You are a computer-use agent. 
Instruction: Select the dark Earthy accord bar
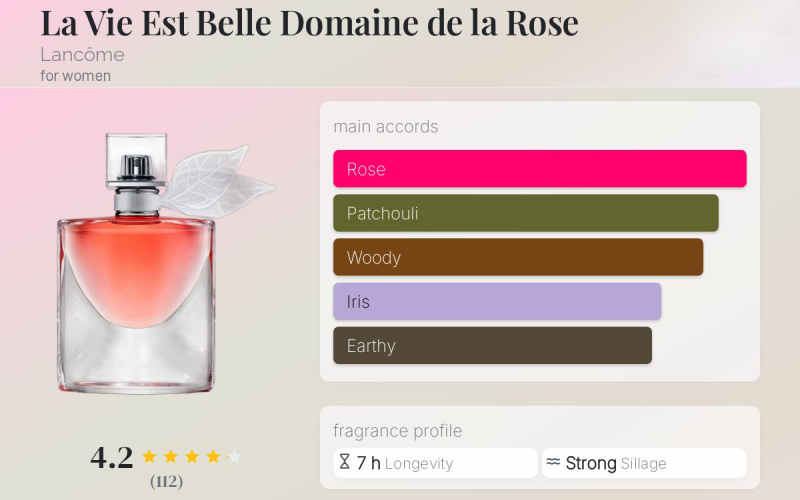tap(492, 345)
